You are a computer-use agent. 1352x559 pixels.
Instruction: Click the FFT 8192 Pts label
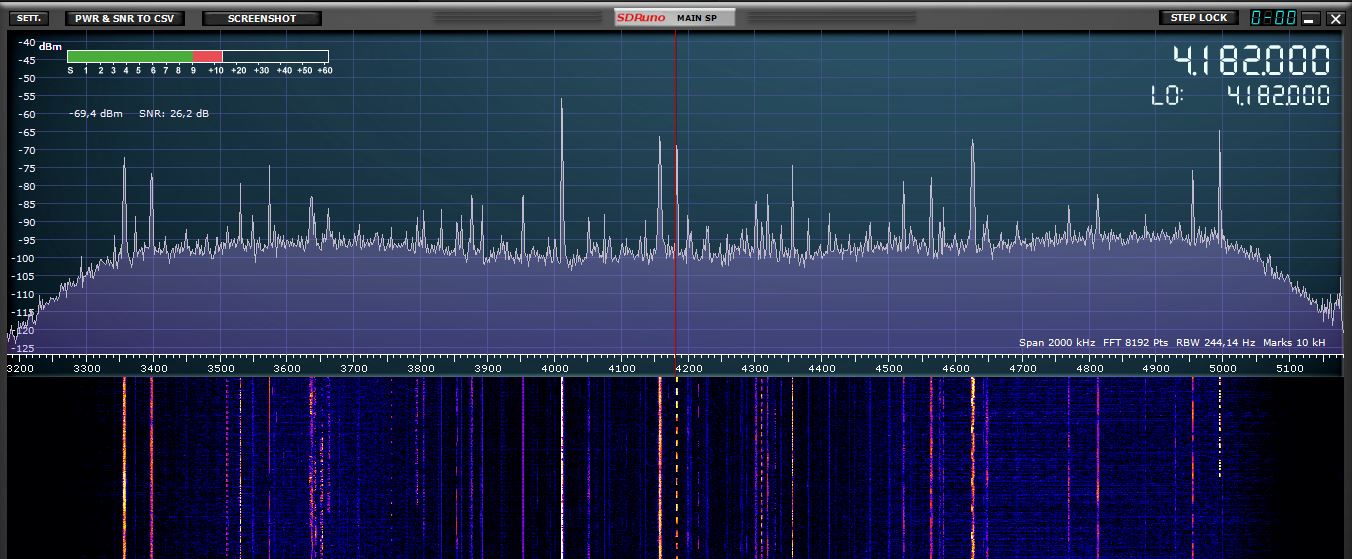(1135, 343)
